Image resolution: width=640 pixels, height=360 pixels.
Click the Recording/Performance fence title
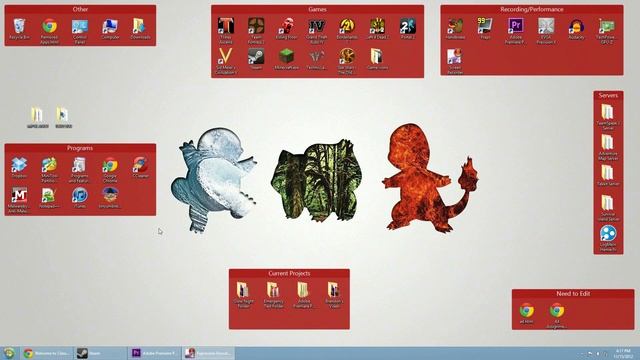(531, 9)
